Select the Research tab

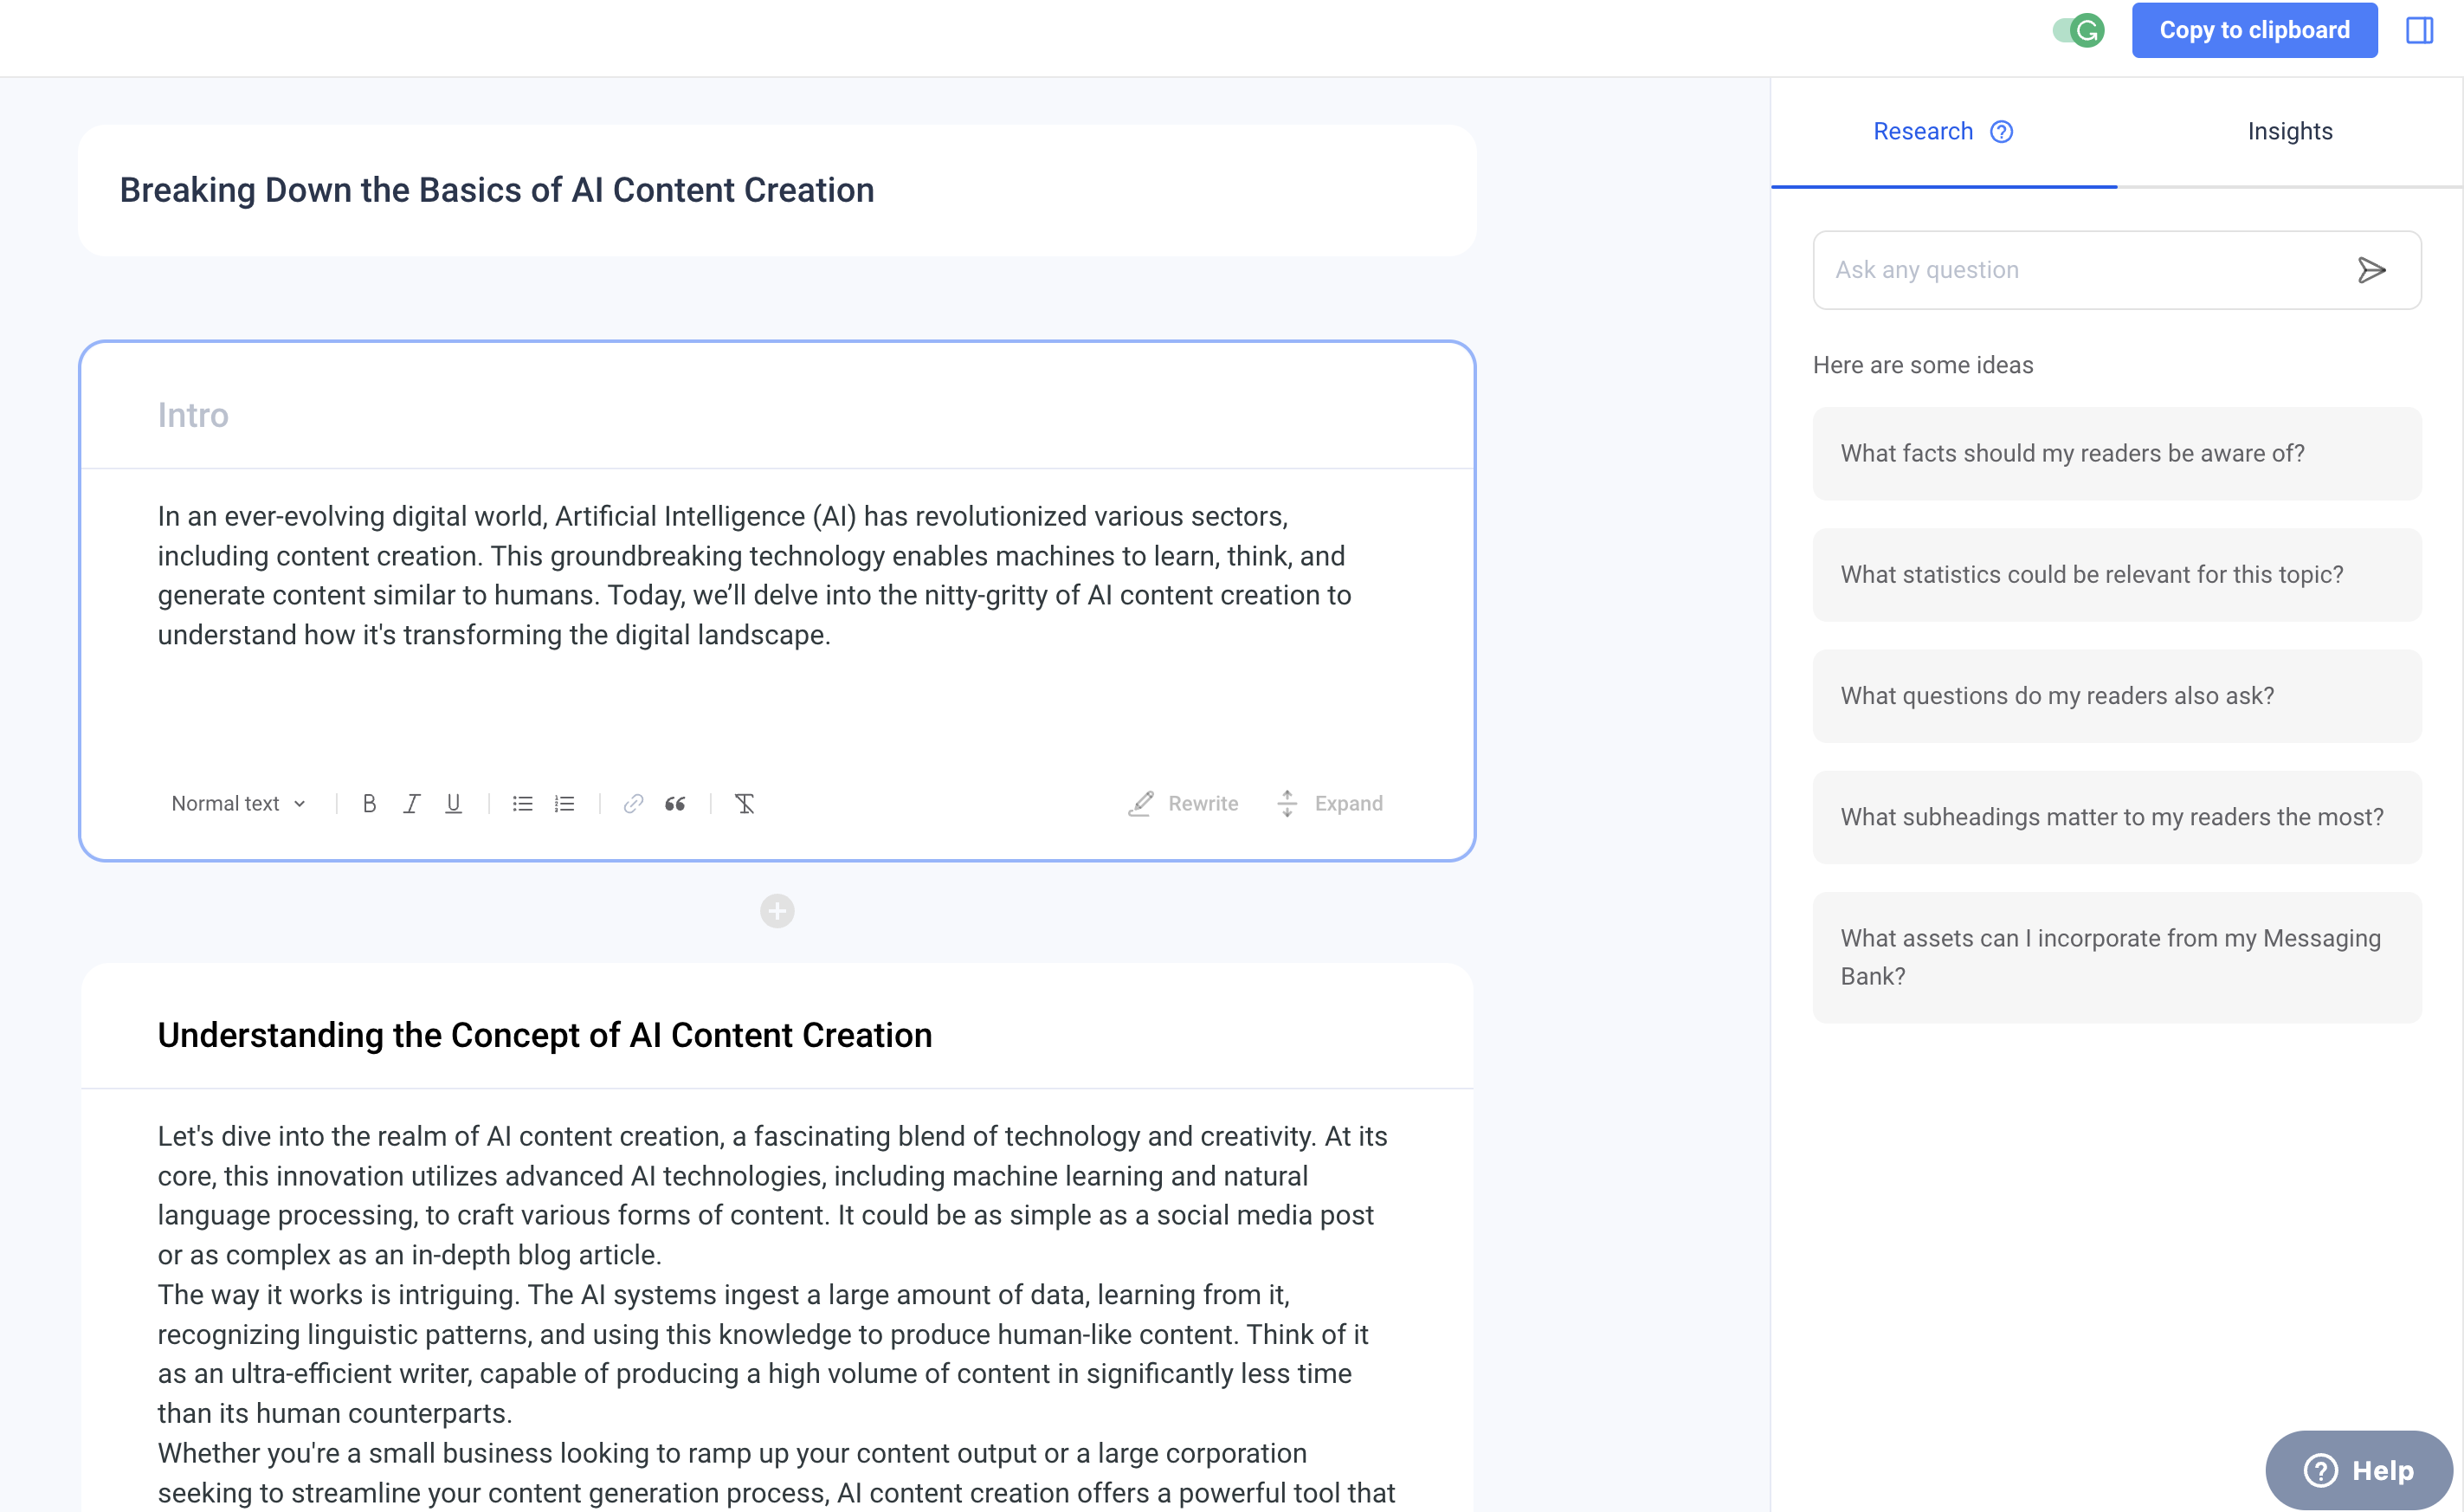click(1923, 131)
